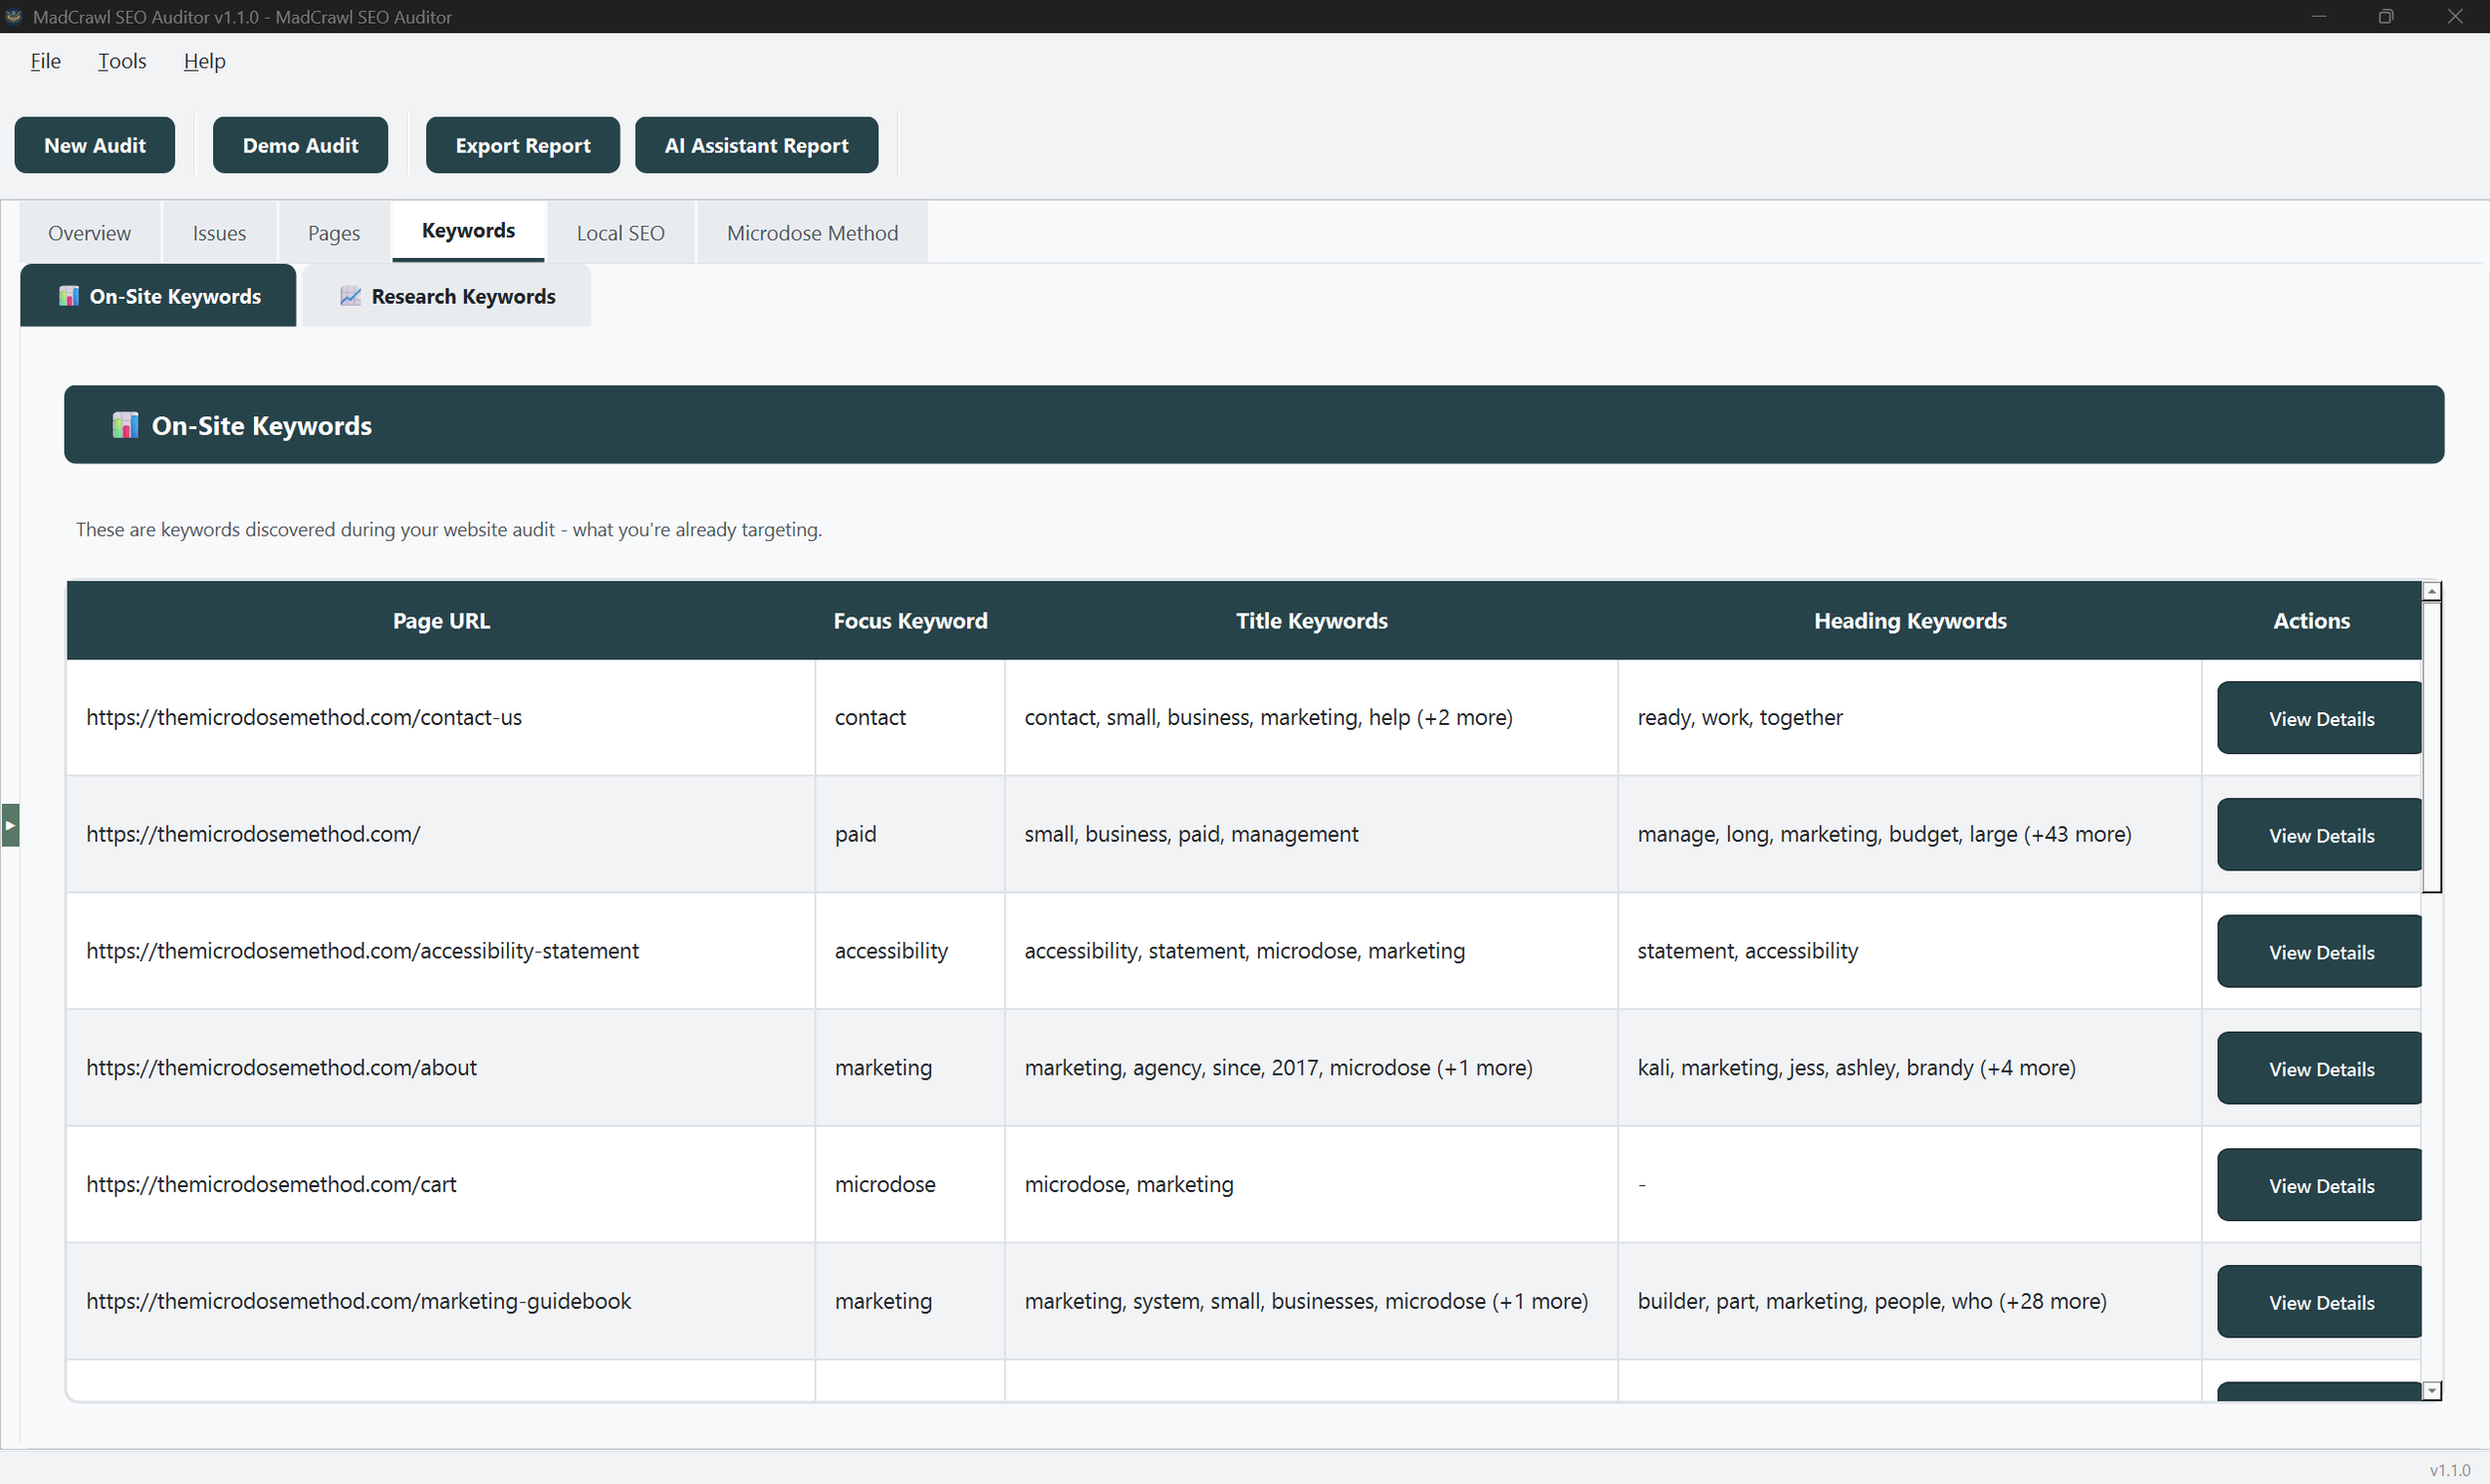Click the MadCrawl app icon in the title bar

click(x=13, y=16)
